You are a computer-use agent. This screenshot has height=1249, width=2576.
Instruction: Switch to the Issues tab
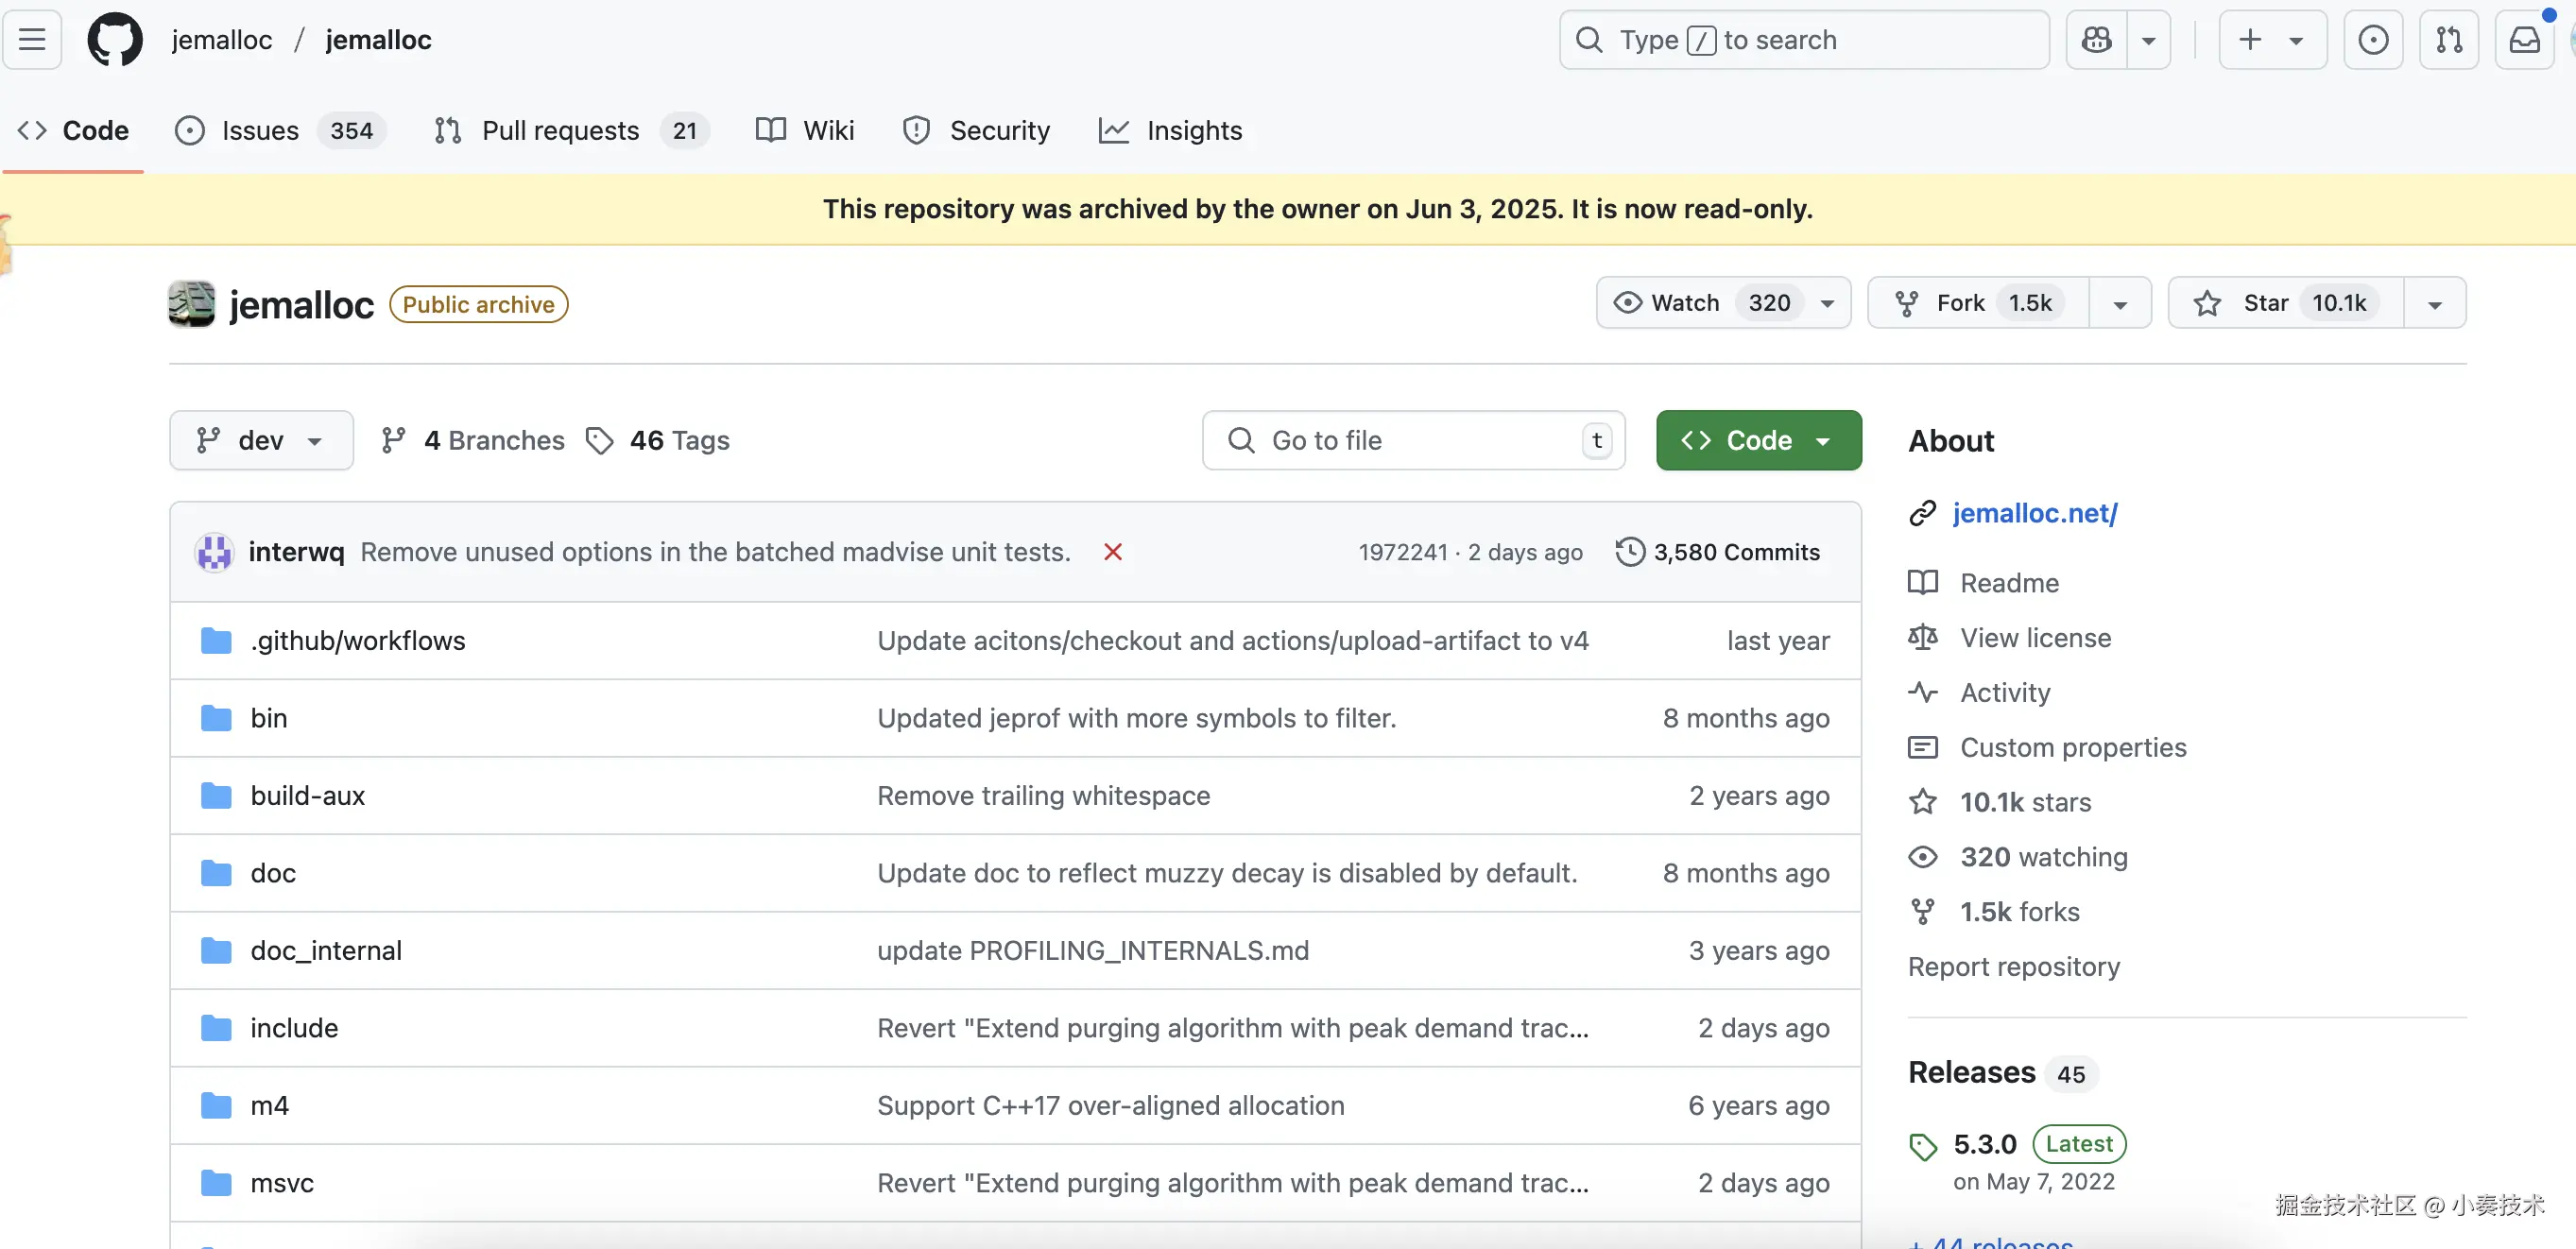pos(260,131)
